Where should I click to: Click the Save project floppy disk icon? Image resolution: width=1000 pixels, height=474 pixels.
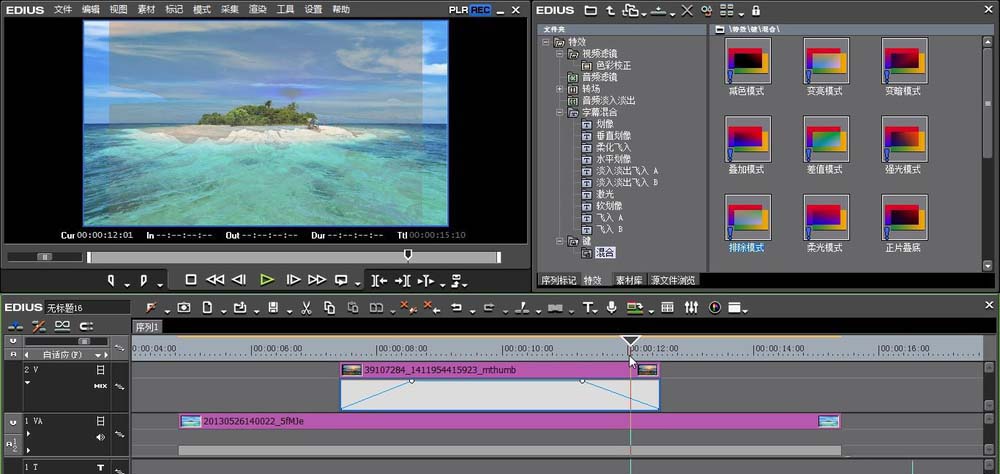[273, 307]
